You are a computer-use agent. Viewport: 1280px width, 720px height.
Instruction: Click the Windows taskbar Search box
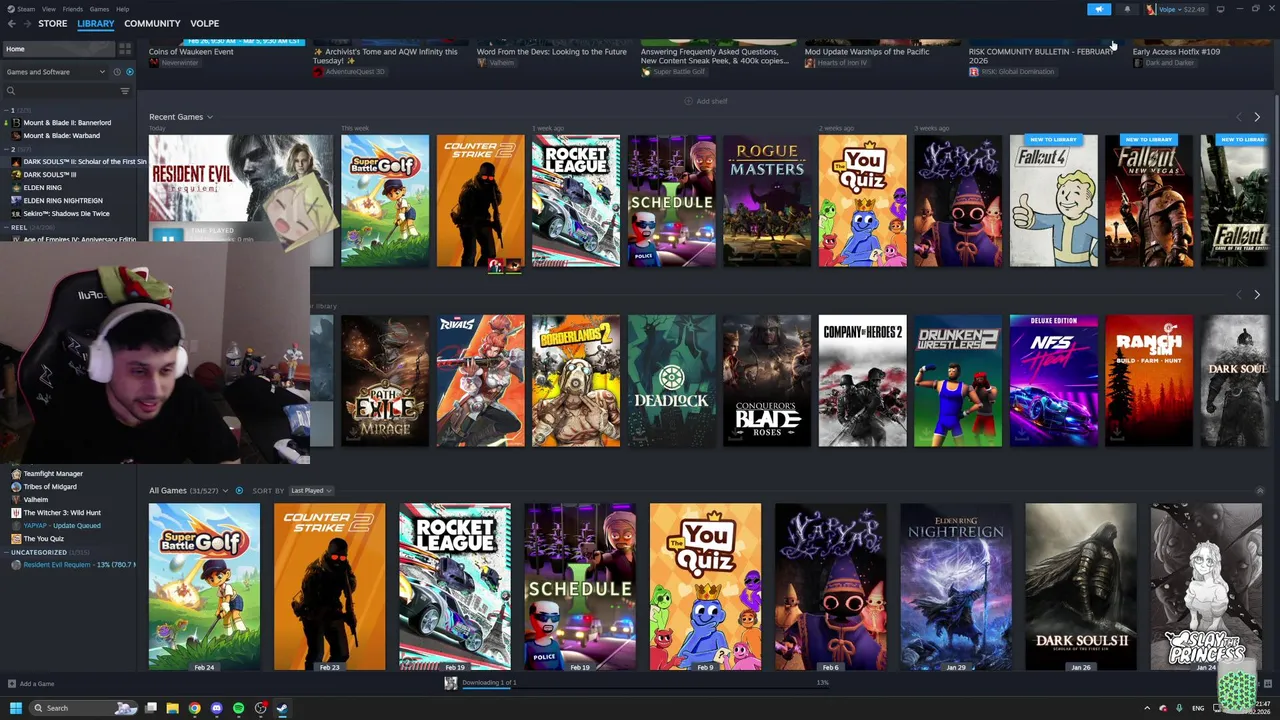click(85, 708)
